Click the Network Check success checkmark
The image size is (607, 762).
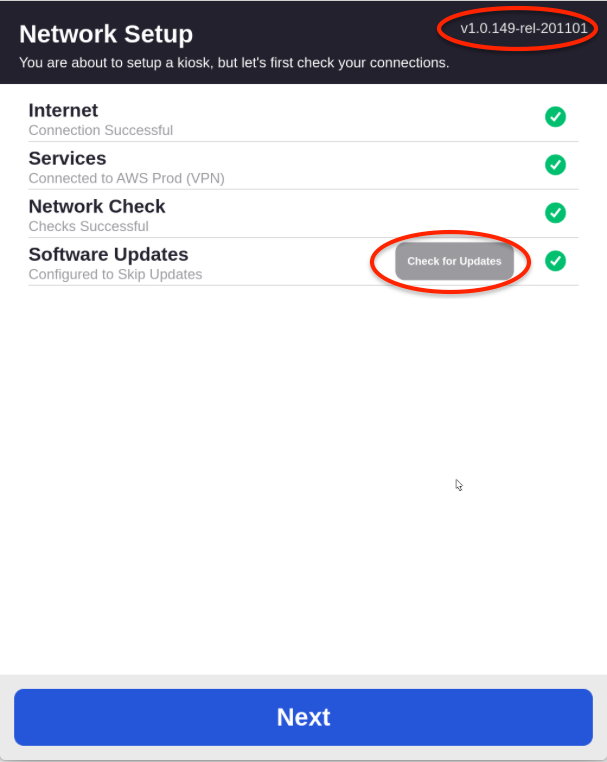coord(555,213)
